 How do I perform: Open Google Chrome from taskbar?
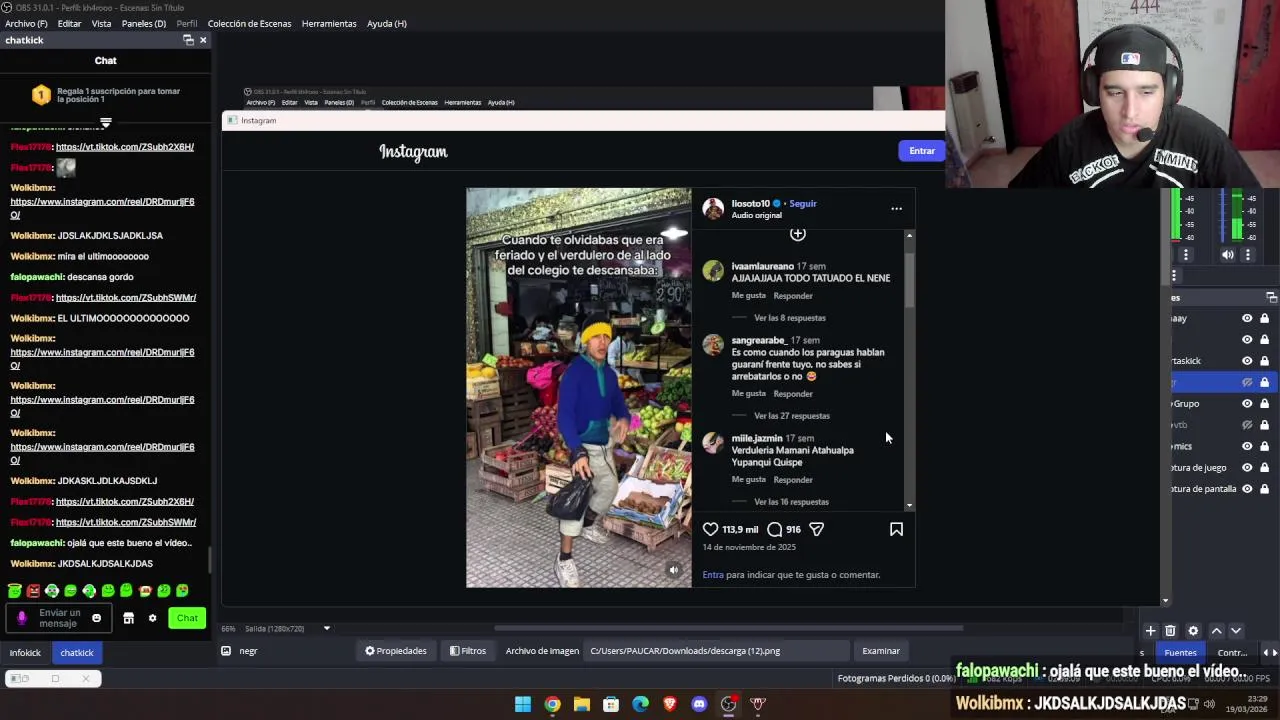(552, 704)
